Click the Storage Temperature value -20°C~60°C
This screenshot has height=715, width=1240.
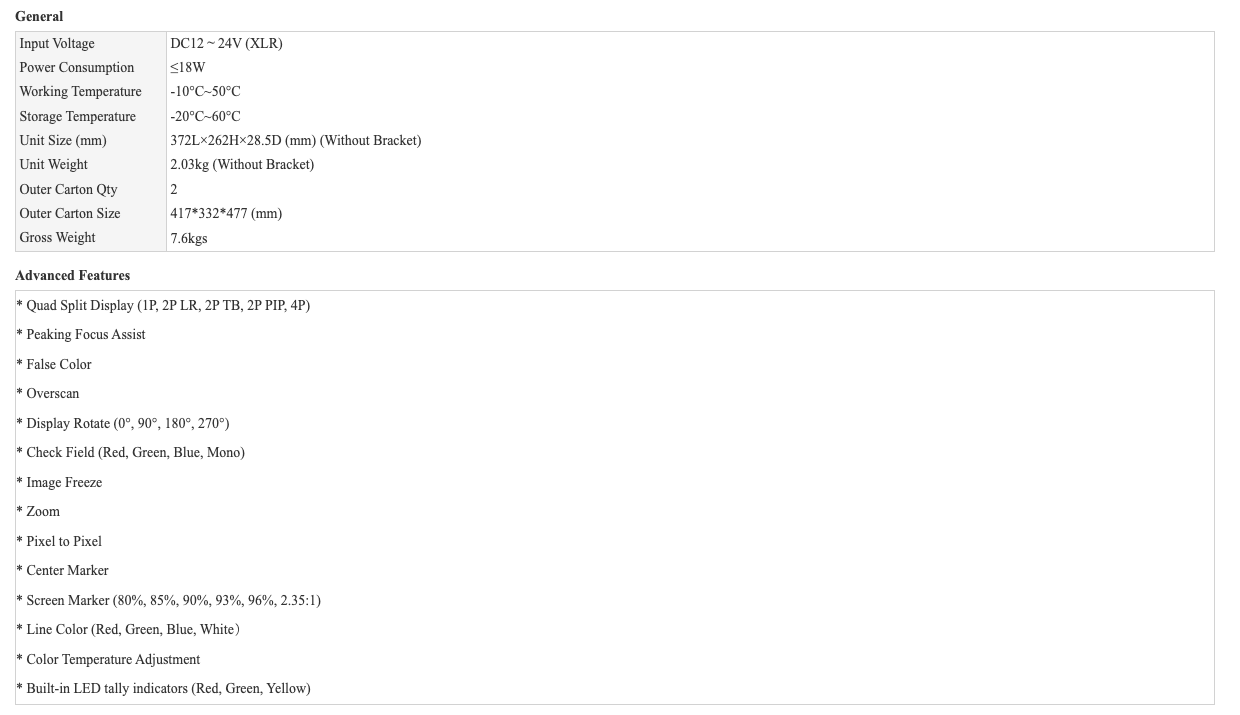coord(205,116)
